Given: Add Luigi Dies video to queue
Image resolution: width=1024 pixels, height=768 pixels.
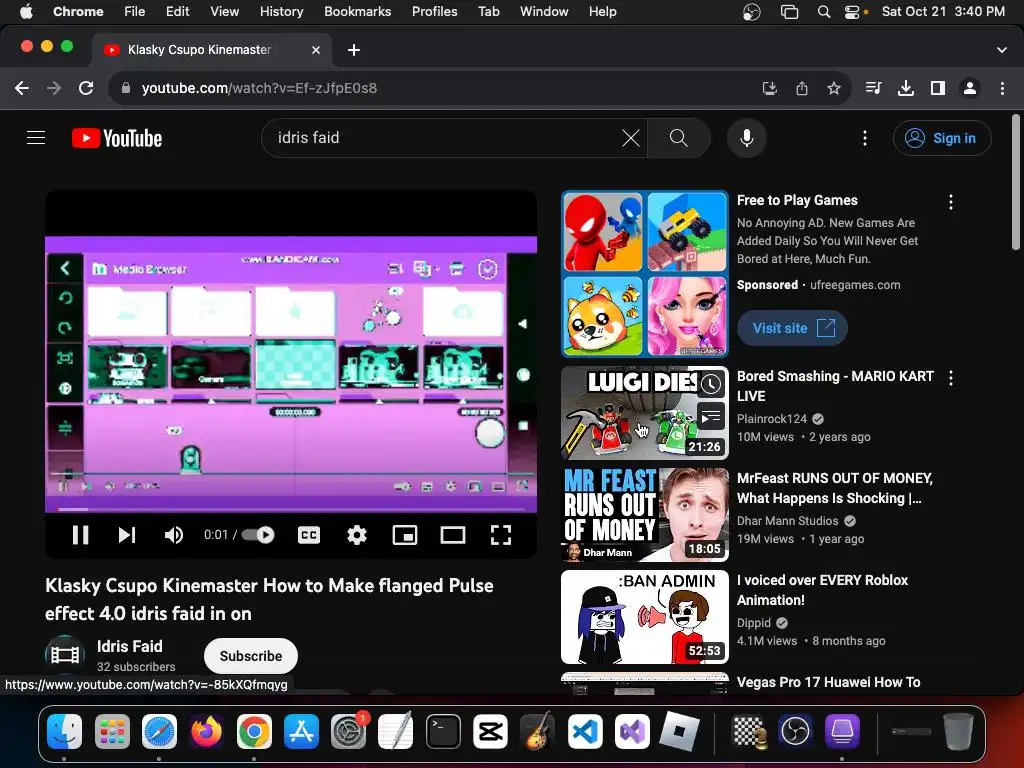Looking at the screenshot, I should (711, 416).
